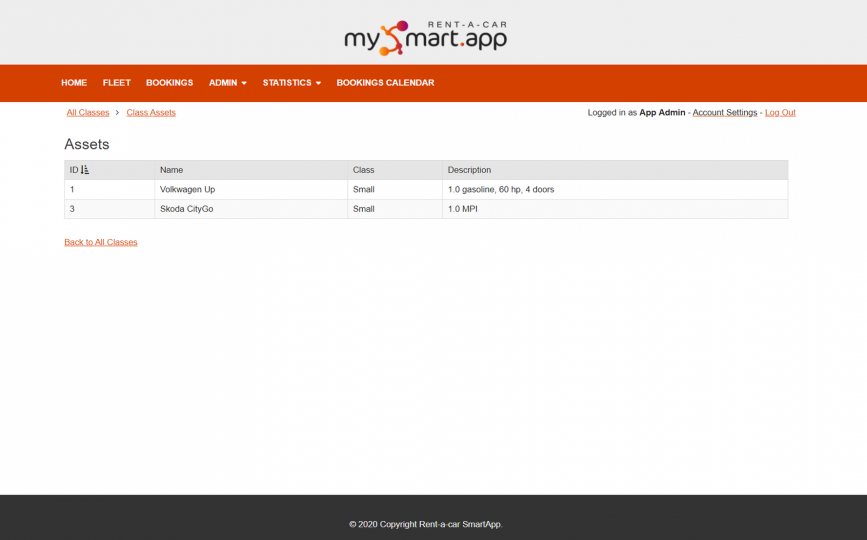Image resolution: width=867 pixels, height=540 pixels.
Task: Open Account Settings link
Action: (724, 112)
